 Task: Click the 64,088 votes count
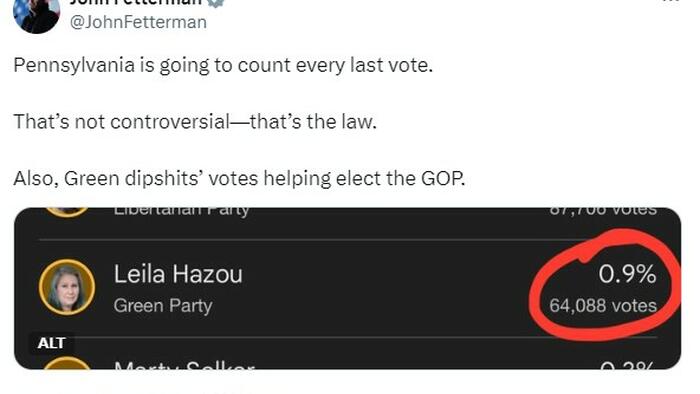click(x=603, y=306)
